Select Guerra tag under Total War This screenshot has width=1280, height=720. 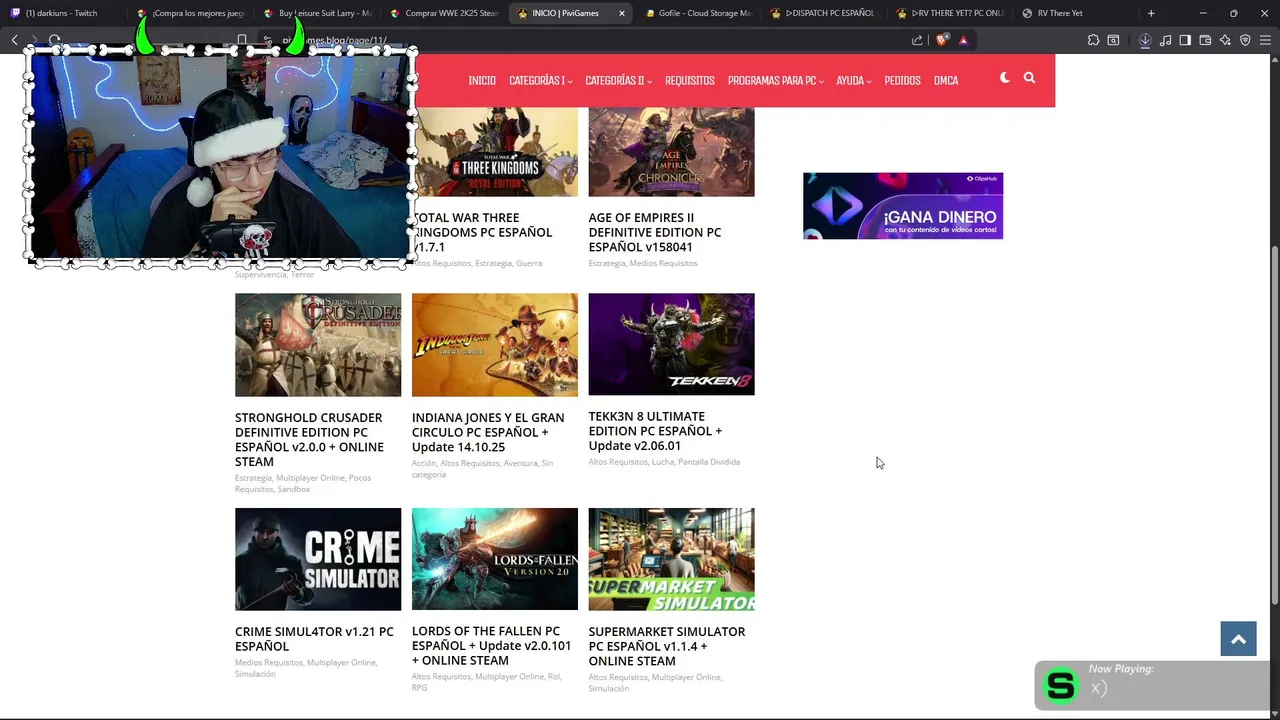point(529,263)
